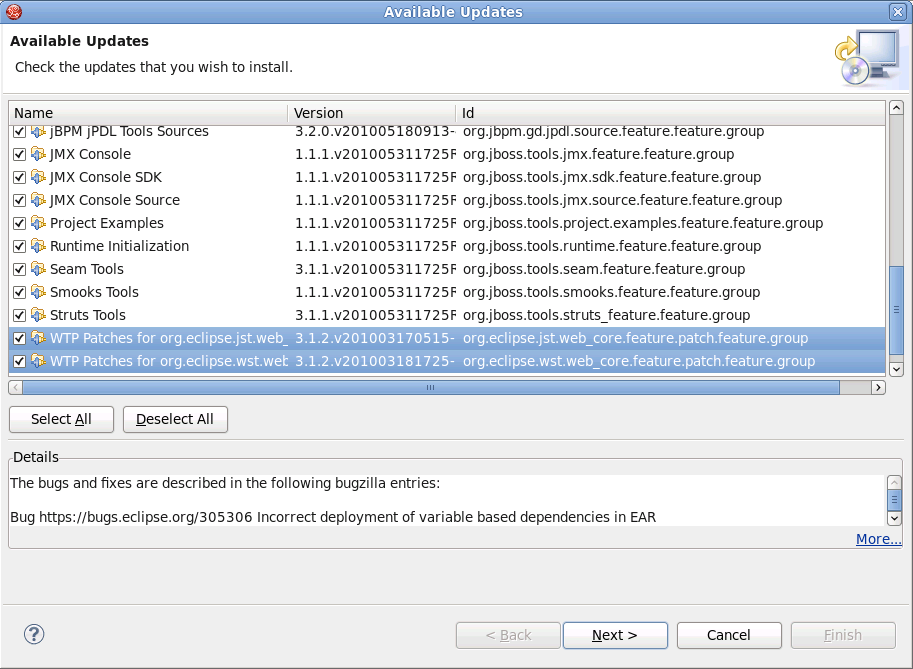Screen dimensions: 913x669
Task: Click the JMX Console feature icon
Action: (38, 154)
